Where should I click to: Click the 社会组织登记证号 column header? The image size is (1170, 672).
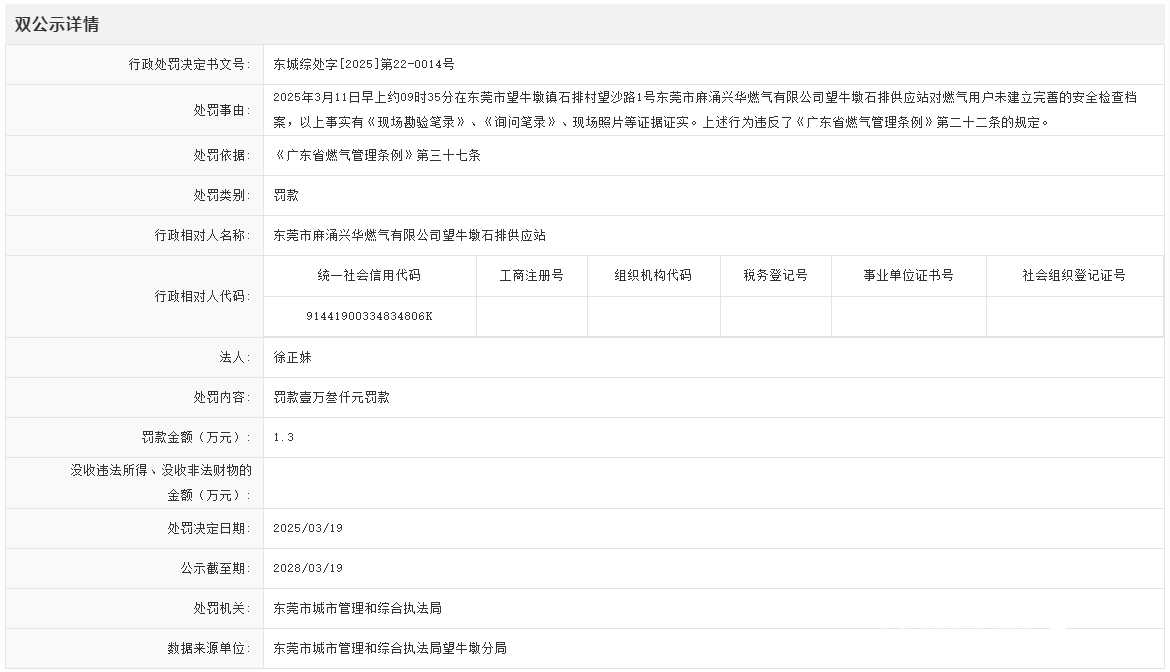(x=1074, y=276)
